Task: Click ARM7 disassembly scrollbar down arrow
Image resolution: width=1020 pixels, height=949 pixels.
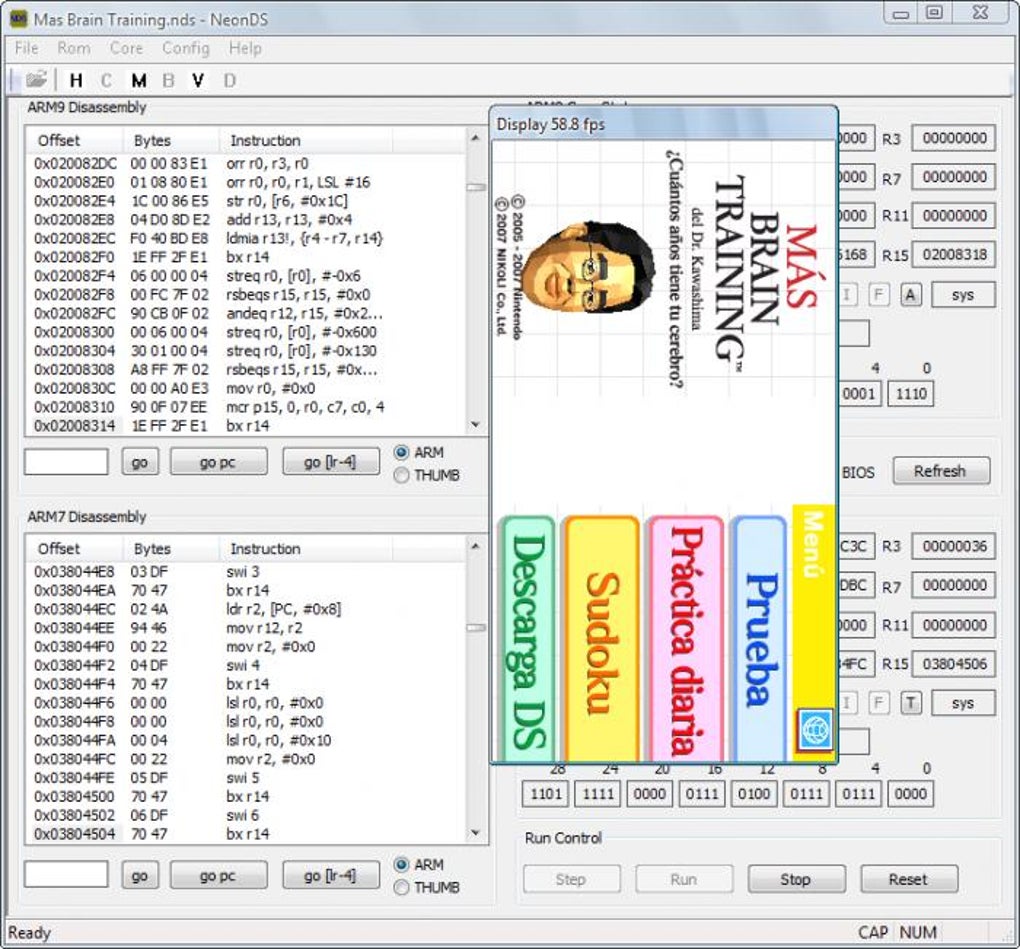Action: pyautogui.click(x=476, y=833)
